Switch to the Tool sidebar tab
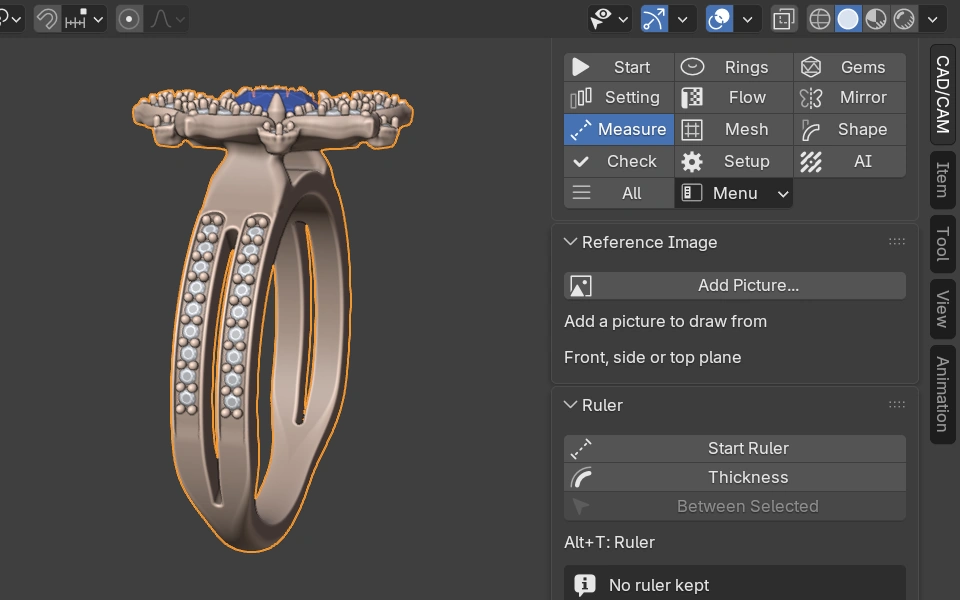Image resolution: width=960 pixels, height=600 pixels. point(943,244)
